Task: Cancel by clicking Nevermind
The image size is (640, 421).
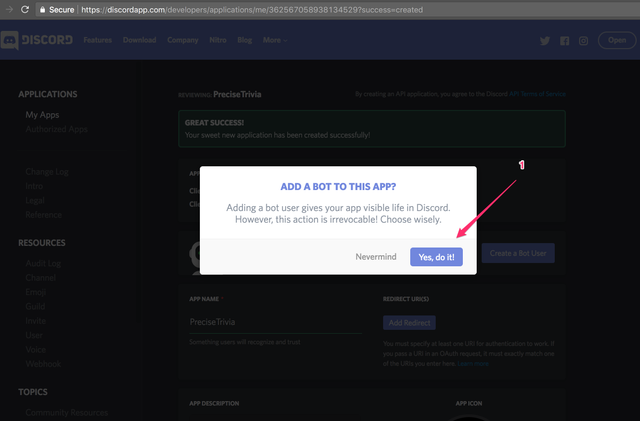Action: pos(376,256)
